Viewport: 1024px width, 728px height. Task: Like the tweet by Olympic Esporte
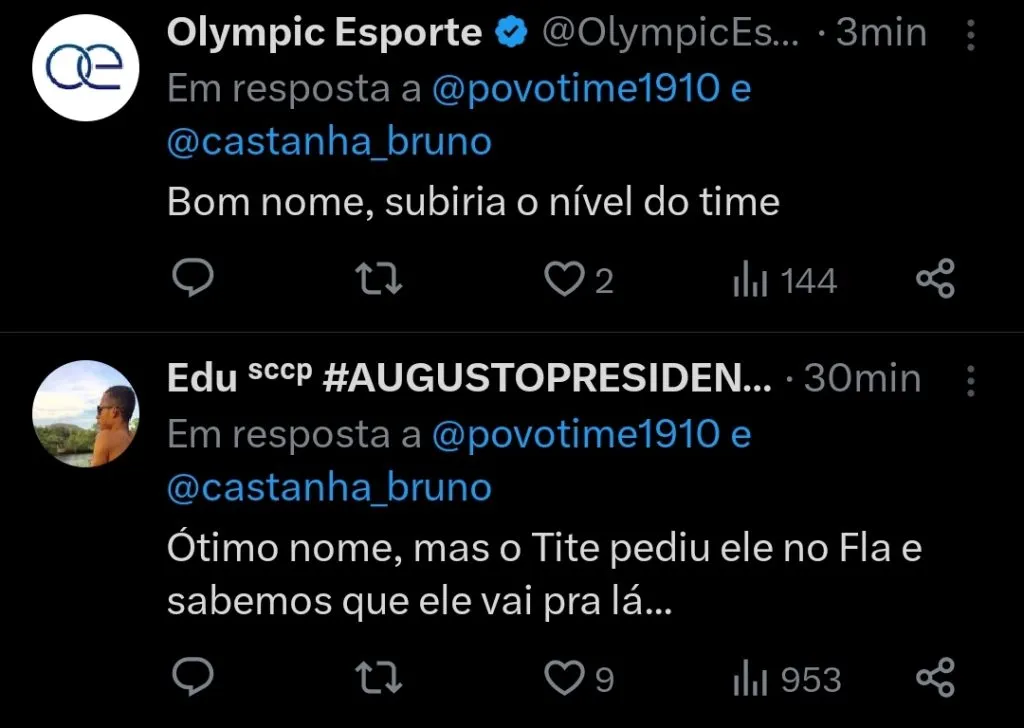tap(565, 279)
